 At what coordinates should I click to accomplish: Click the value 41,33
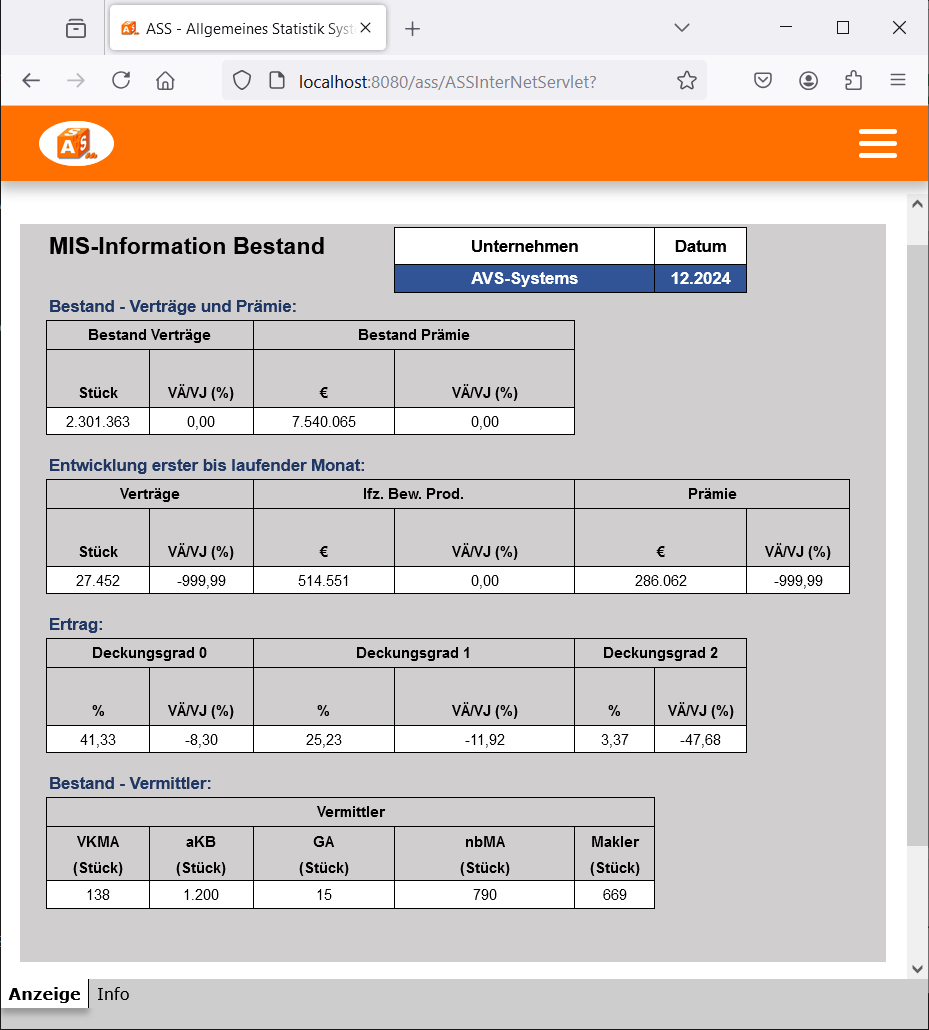click(98, 740)
